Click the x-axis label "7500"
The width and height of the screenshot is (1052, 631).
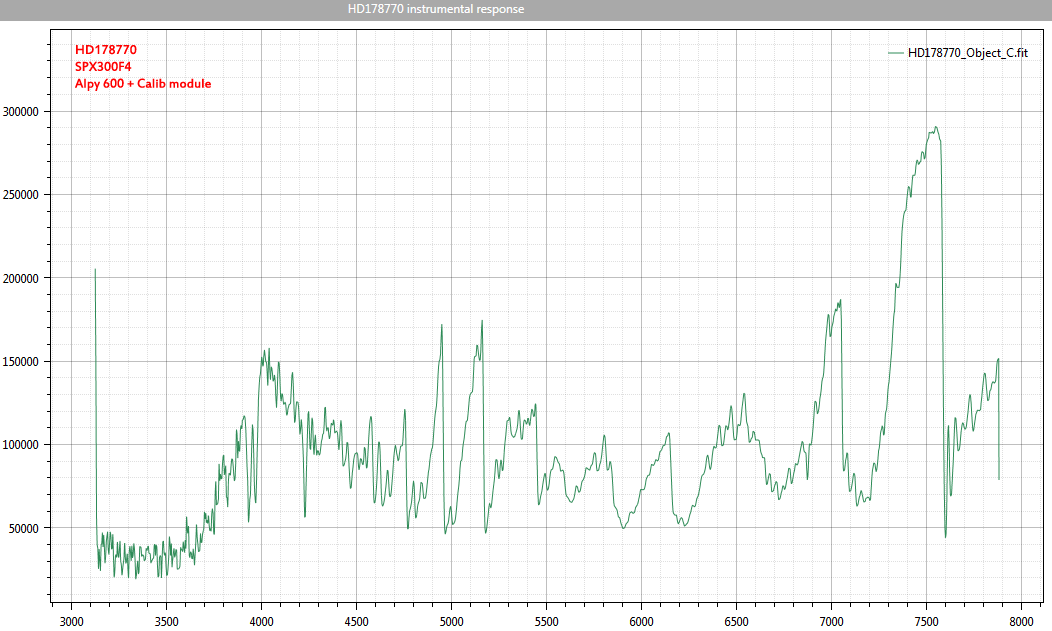coord(927,622)
